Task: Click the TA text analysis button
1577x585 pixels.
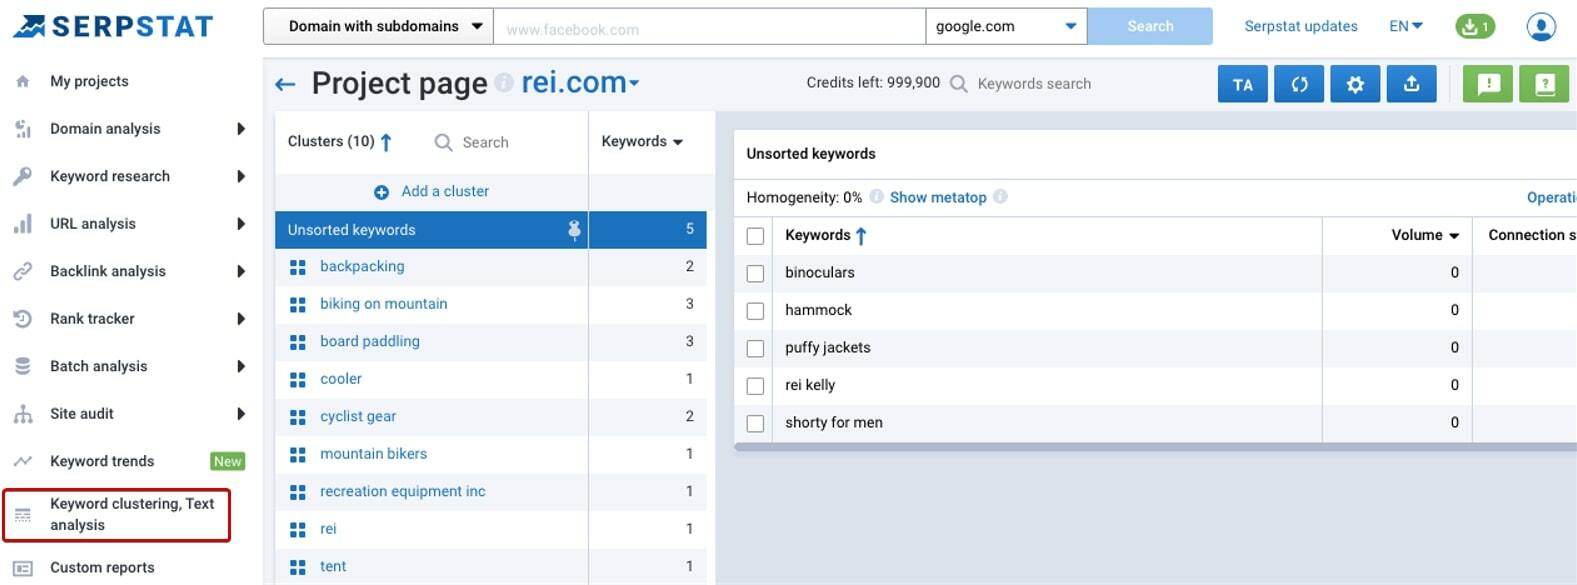Action: (1243, 84)
